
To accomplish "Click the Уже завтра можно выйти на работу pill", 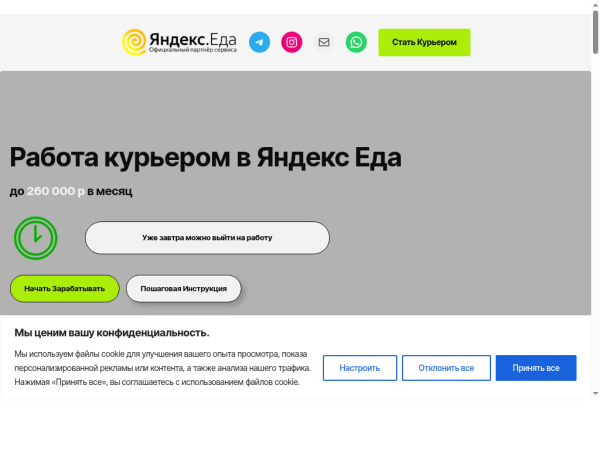I will pyautogui.click(x=207, y=238).
